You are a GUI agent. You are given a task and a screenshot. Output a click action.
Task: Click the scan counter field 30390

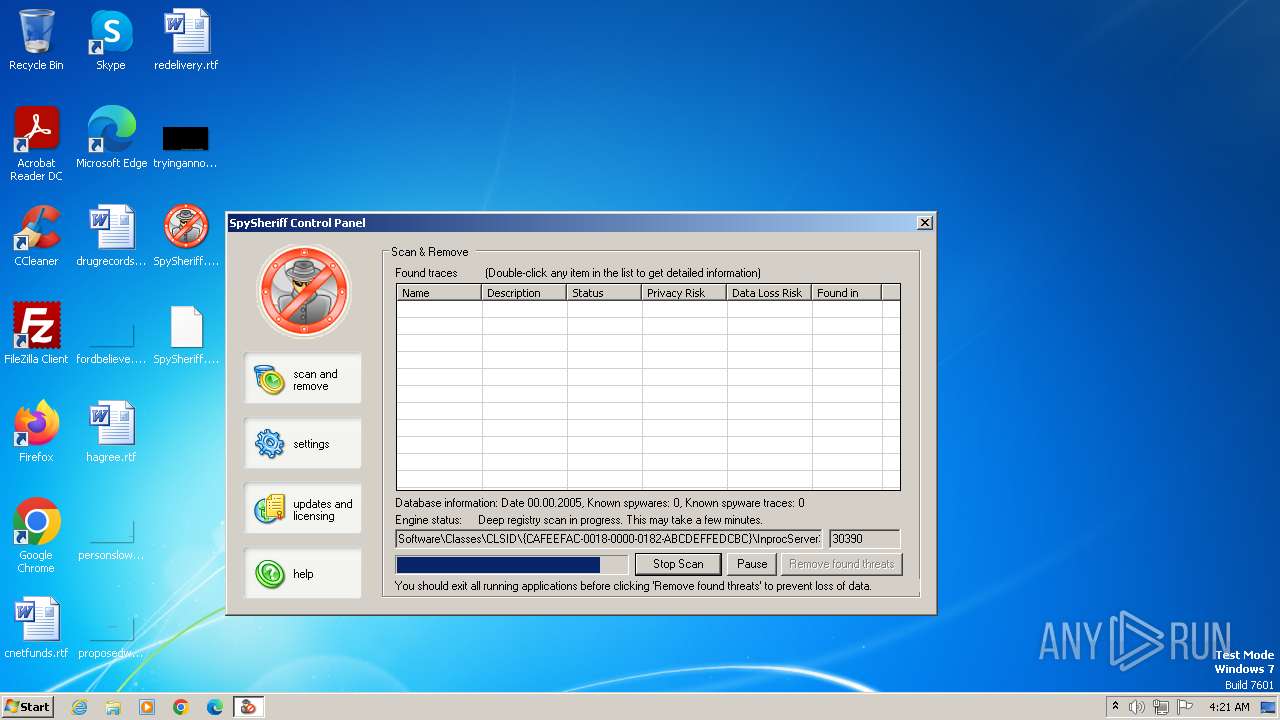coord(864,539)
